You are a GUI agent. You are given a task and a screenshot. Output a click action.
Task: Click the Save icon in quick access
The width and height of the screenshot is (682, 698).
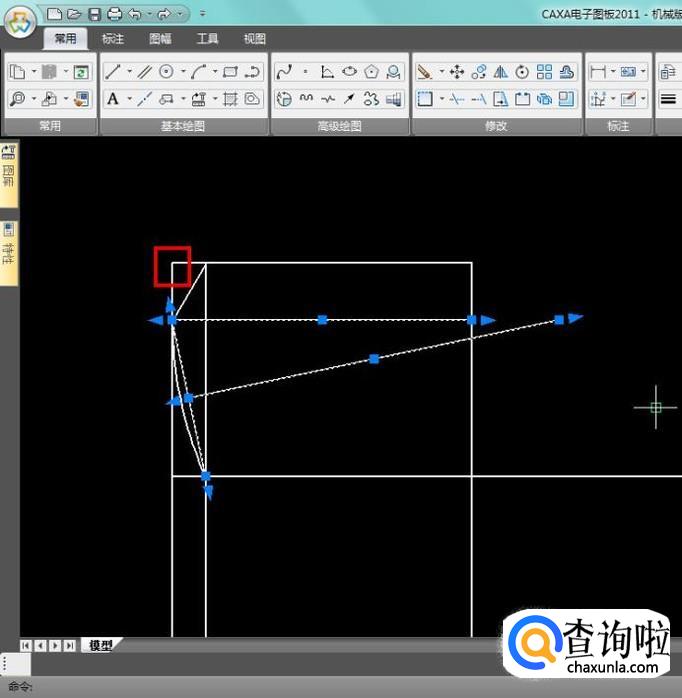coord(94,14)
